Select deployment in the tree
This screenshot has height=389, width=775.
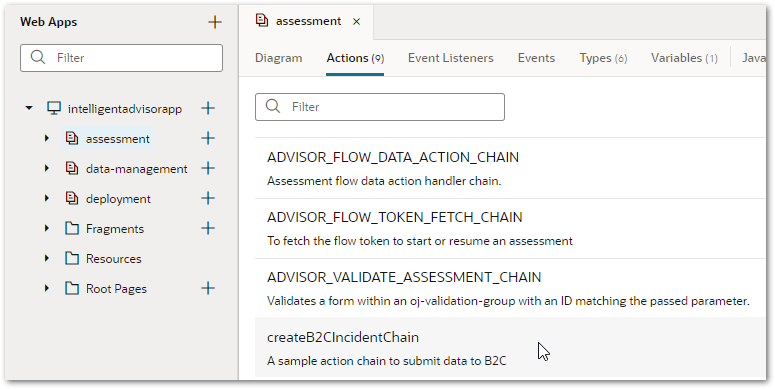pyautogui.click(x=118, y=199)
